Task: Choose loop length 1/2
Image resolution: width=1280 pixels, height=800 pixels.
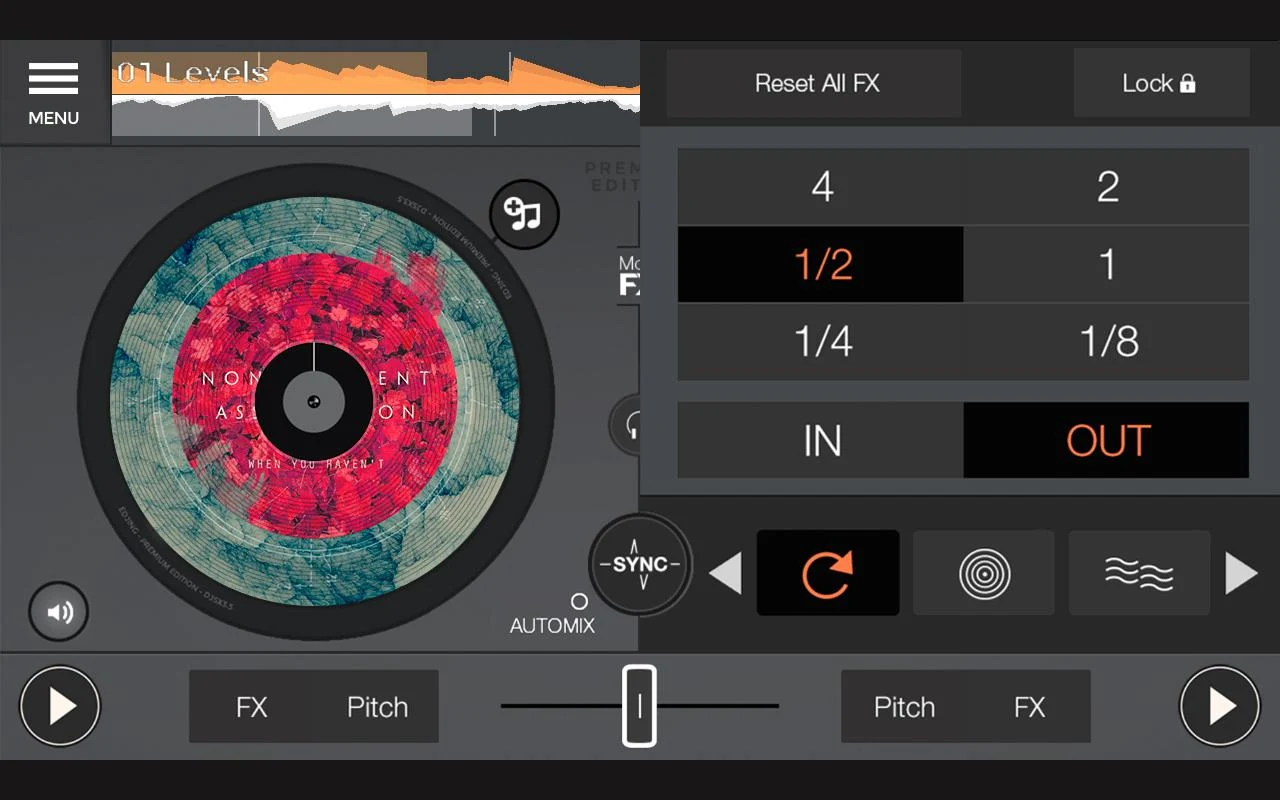Action: point(821,264)
